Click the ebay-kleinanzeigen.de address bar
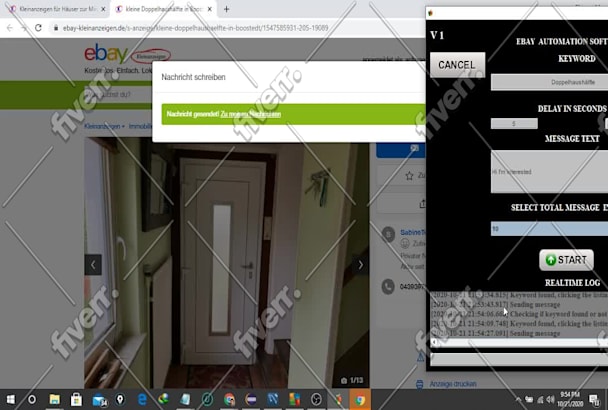Viewport: 608px width, 410px height. tap(196, 28)
